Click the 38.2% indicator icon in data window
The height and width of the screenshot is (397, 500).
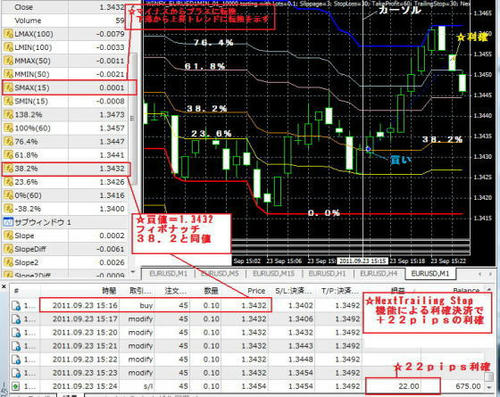[x=8, y=169]
